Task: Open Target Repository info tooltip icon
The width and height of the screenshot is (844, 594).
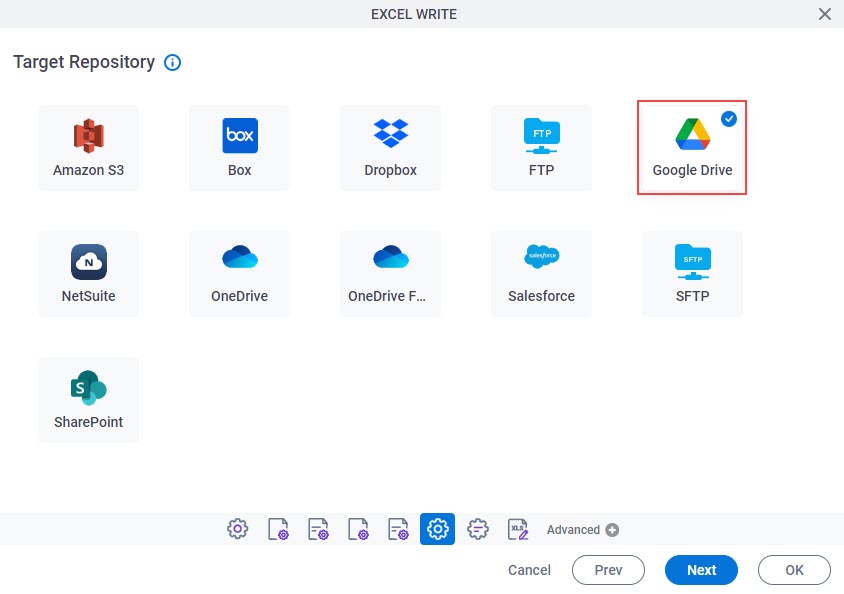Action: pyautogui.click(x=172, y=62)
